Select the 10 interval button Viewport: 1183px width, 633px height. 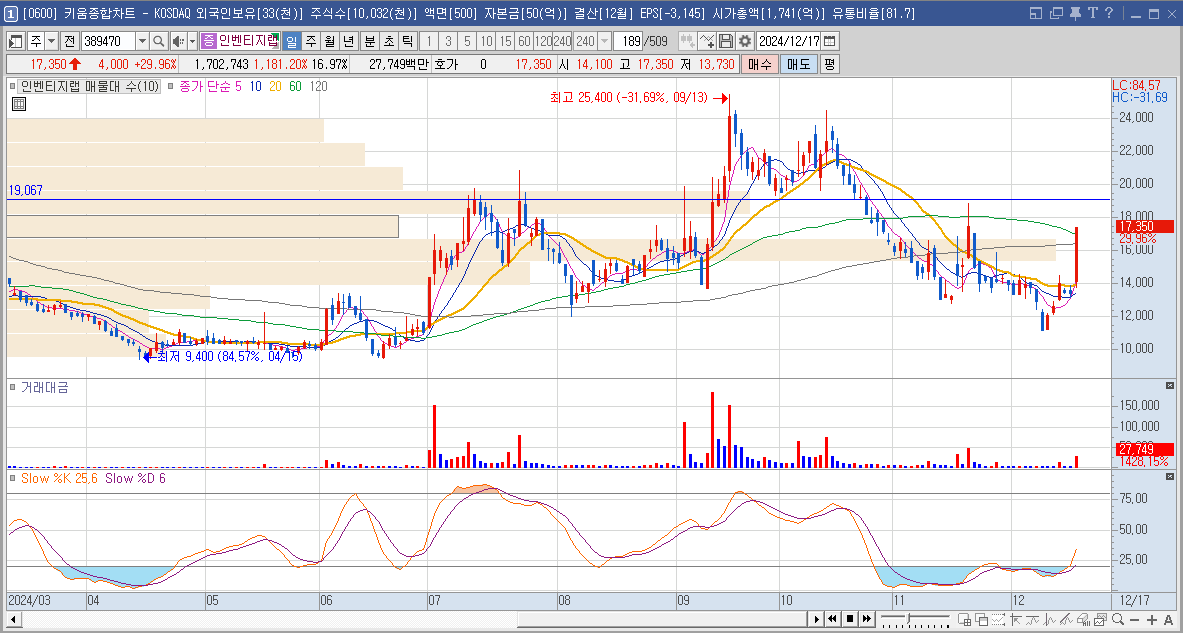click(x=487, y=41)
